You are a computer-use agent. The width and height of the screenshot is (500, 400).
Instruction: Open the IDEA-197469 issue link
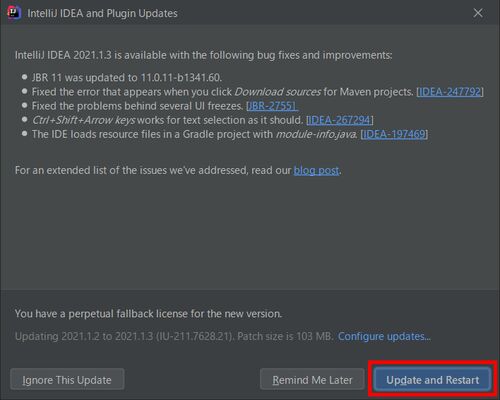[394, 134]
